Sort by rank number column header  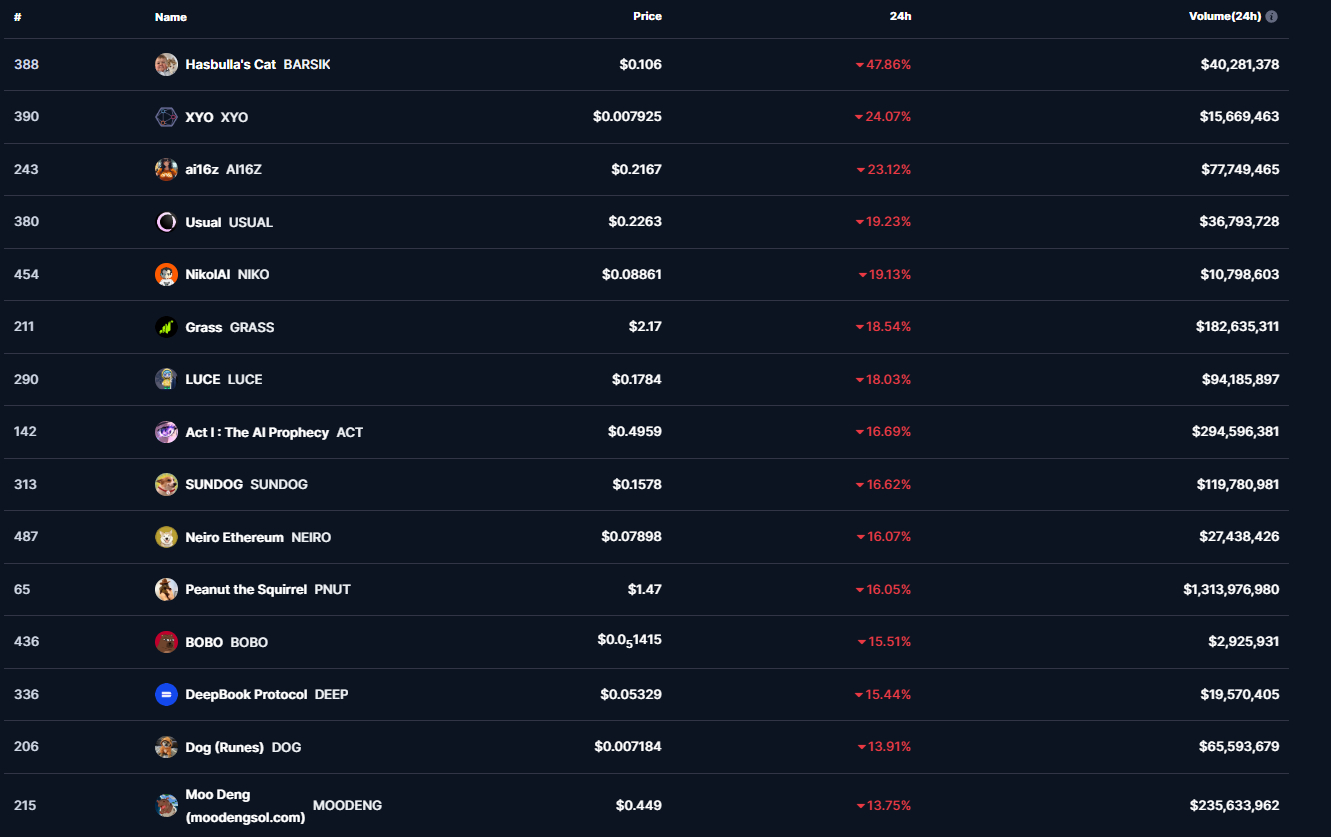click(x=18, y=17)
